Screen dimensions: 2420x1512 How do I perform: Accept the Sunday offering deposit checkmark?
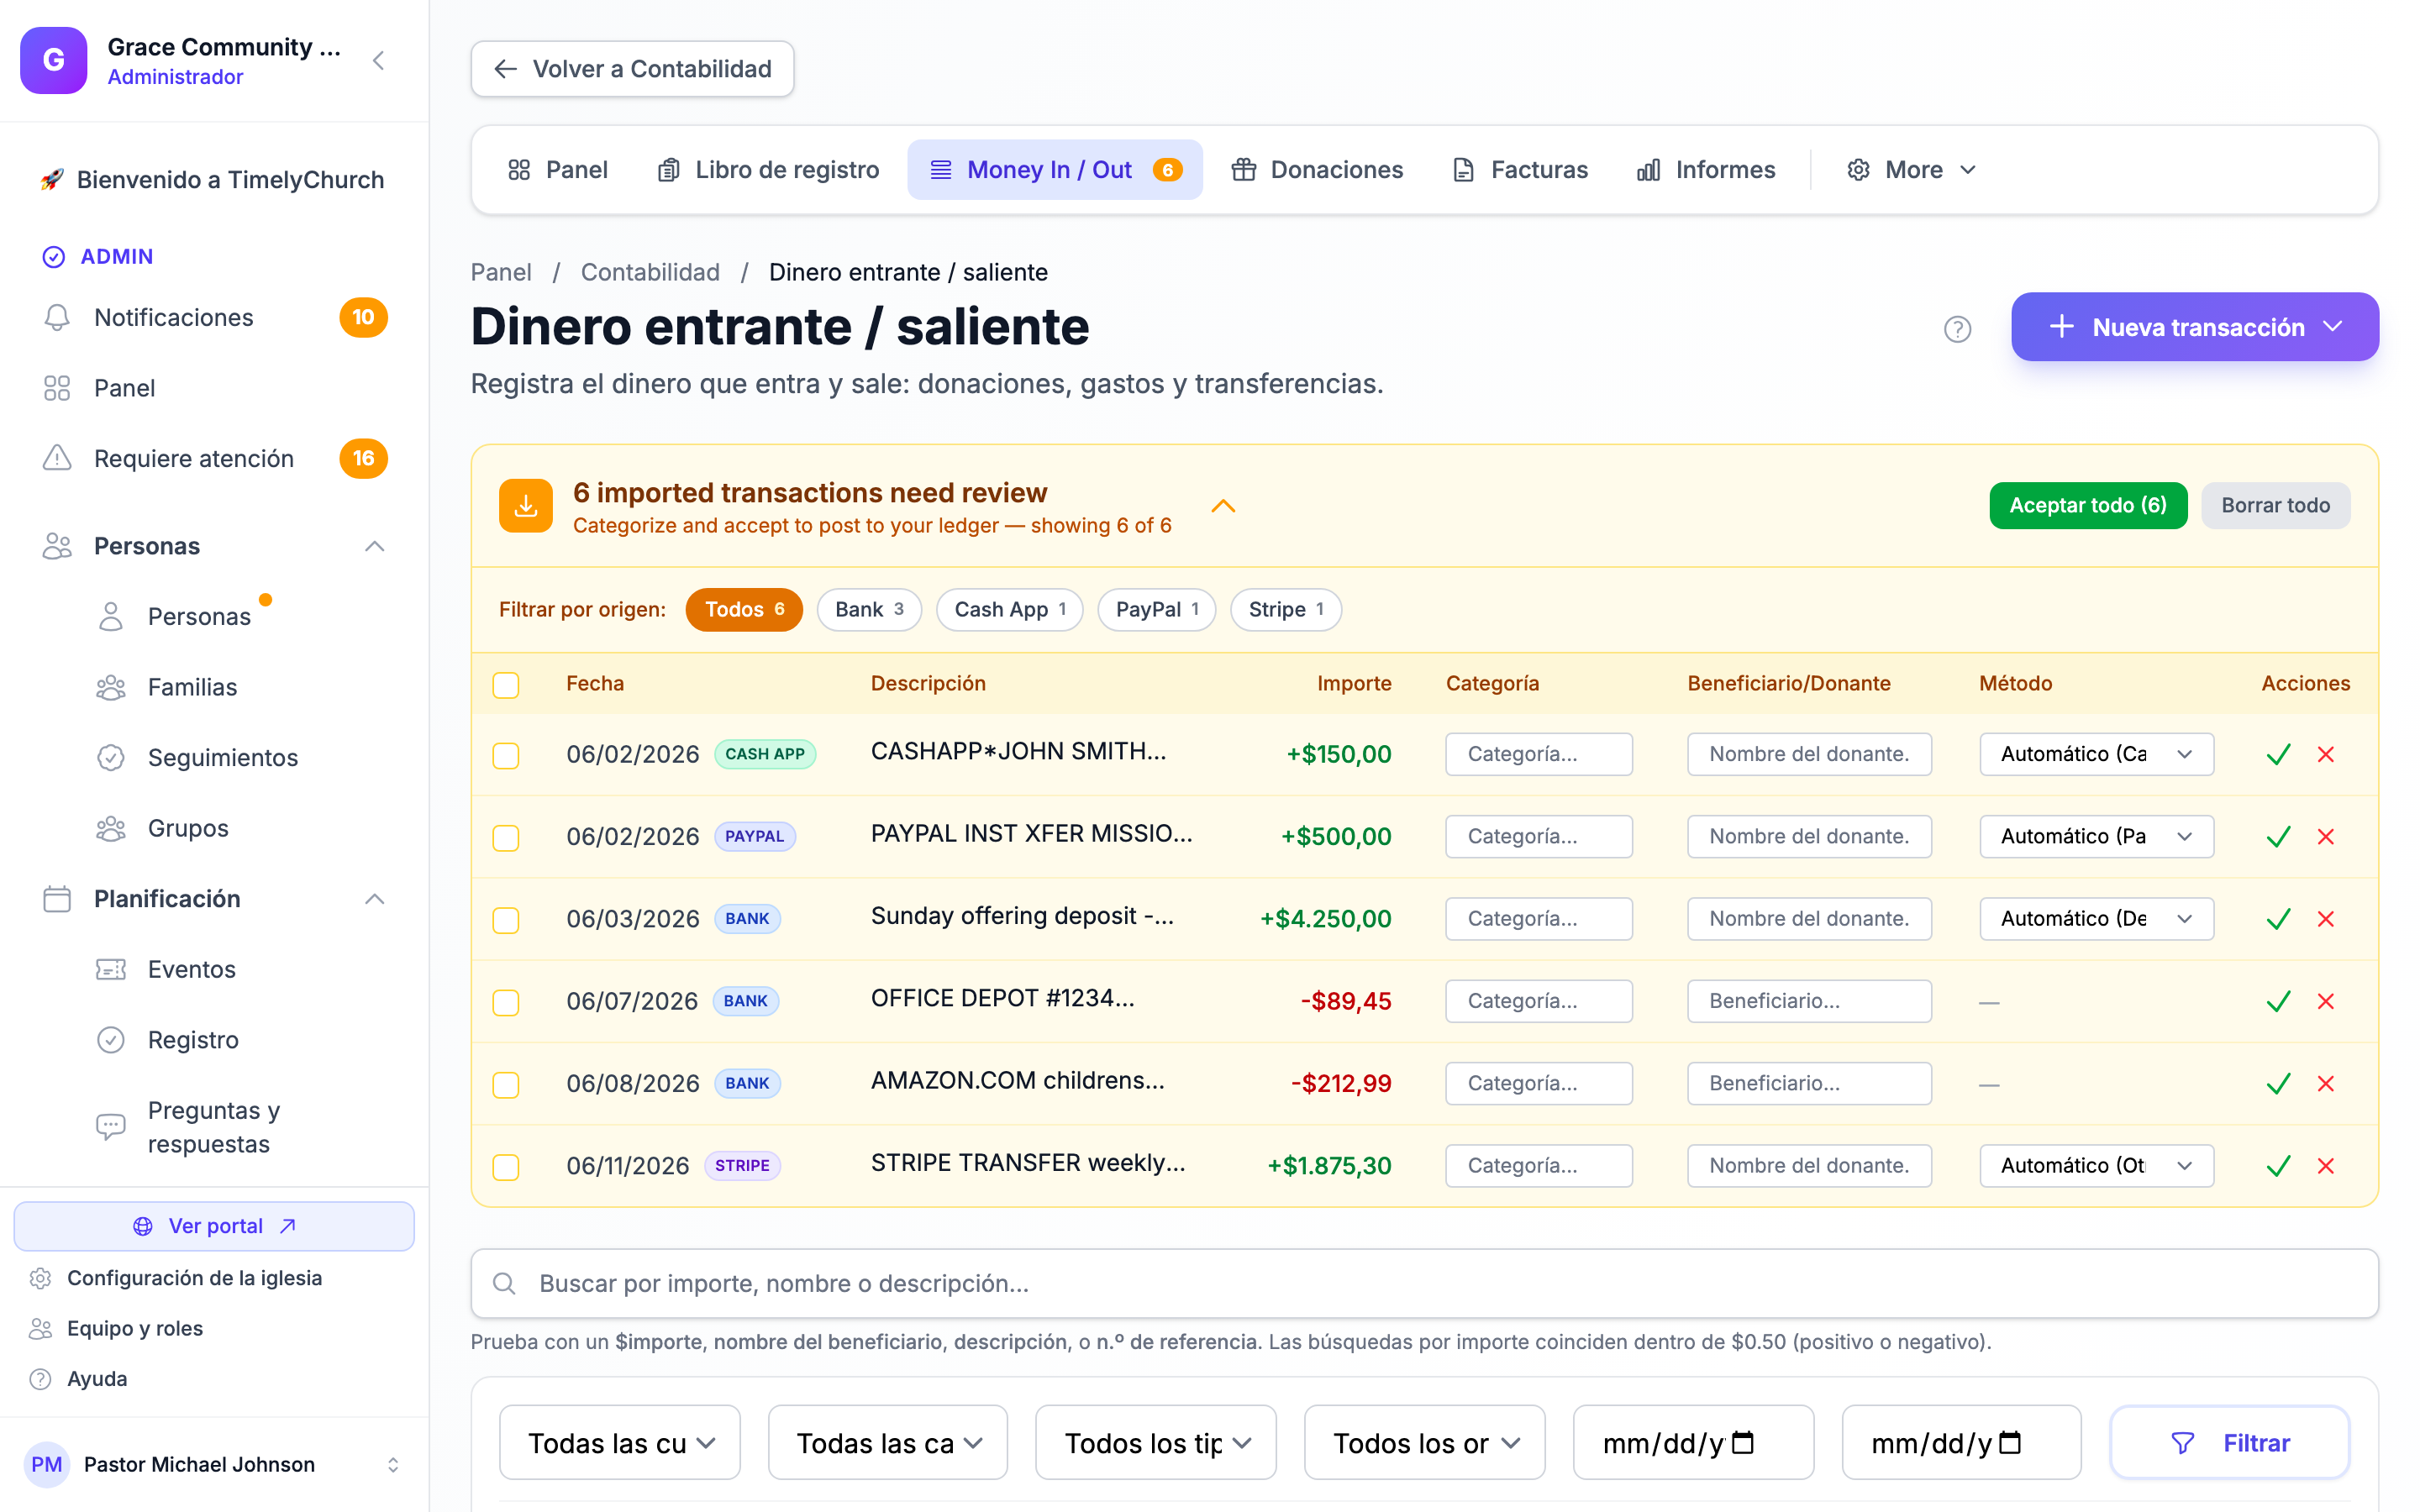point(2278,919)
